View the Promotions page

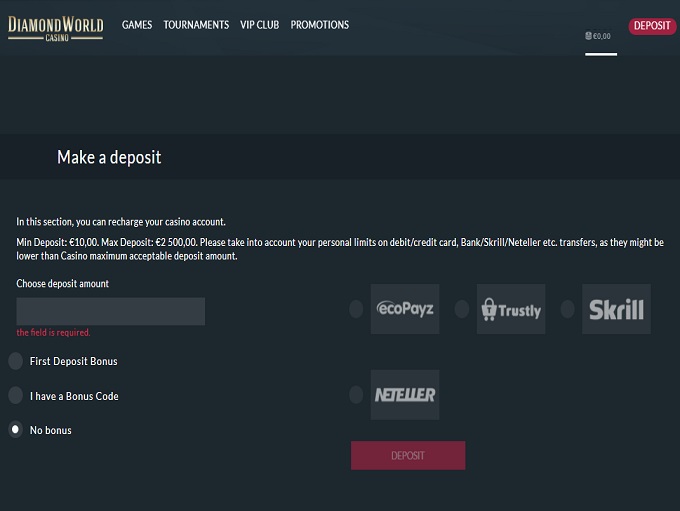click(320, 25)
